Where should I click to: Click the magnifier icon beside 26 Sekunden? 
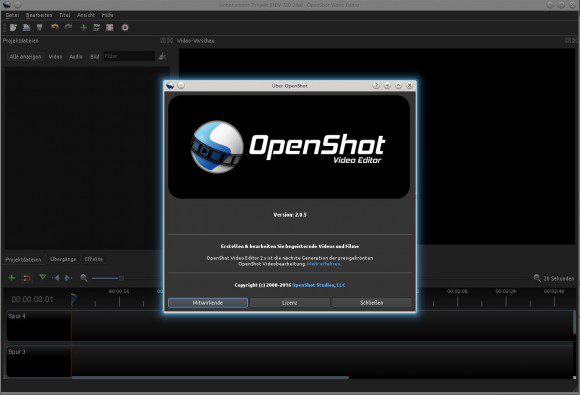click(x=537, y=278)
